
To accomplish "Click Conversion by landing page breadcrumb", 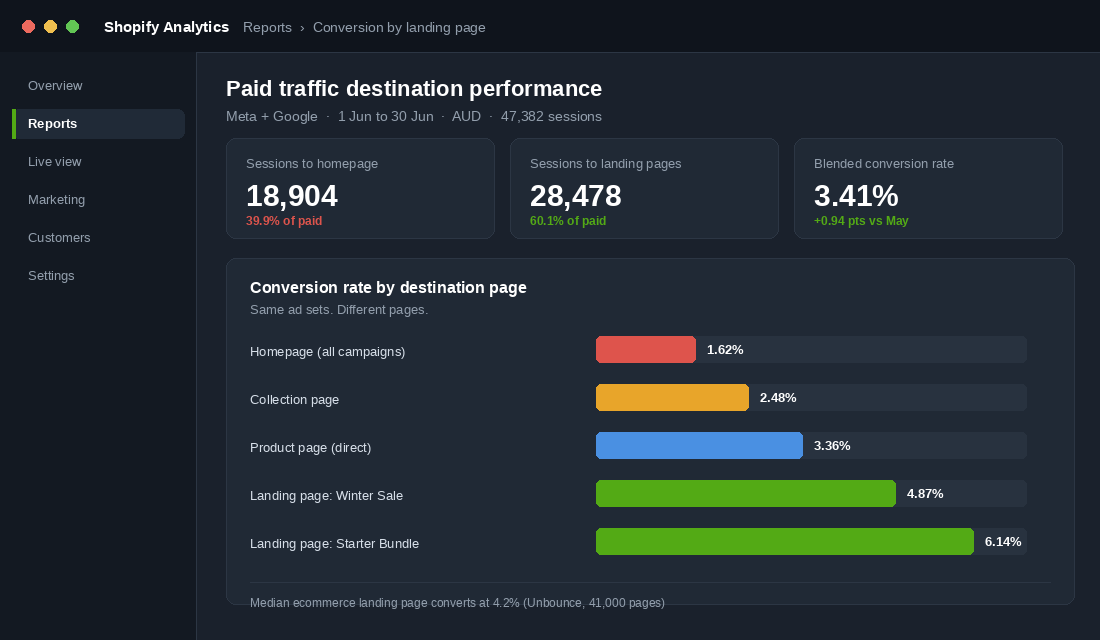I will click(x=399, y=27).
